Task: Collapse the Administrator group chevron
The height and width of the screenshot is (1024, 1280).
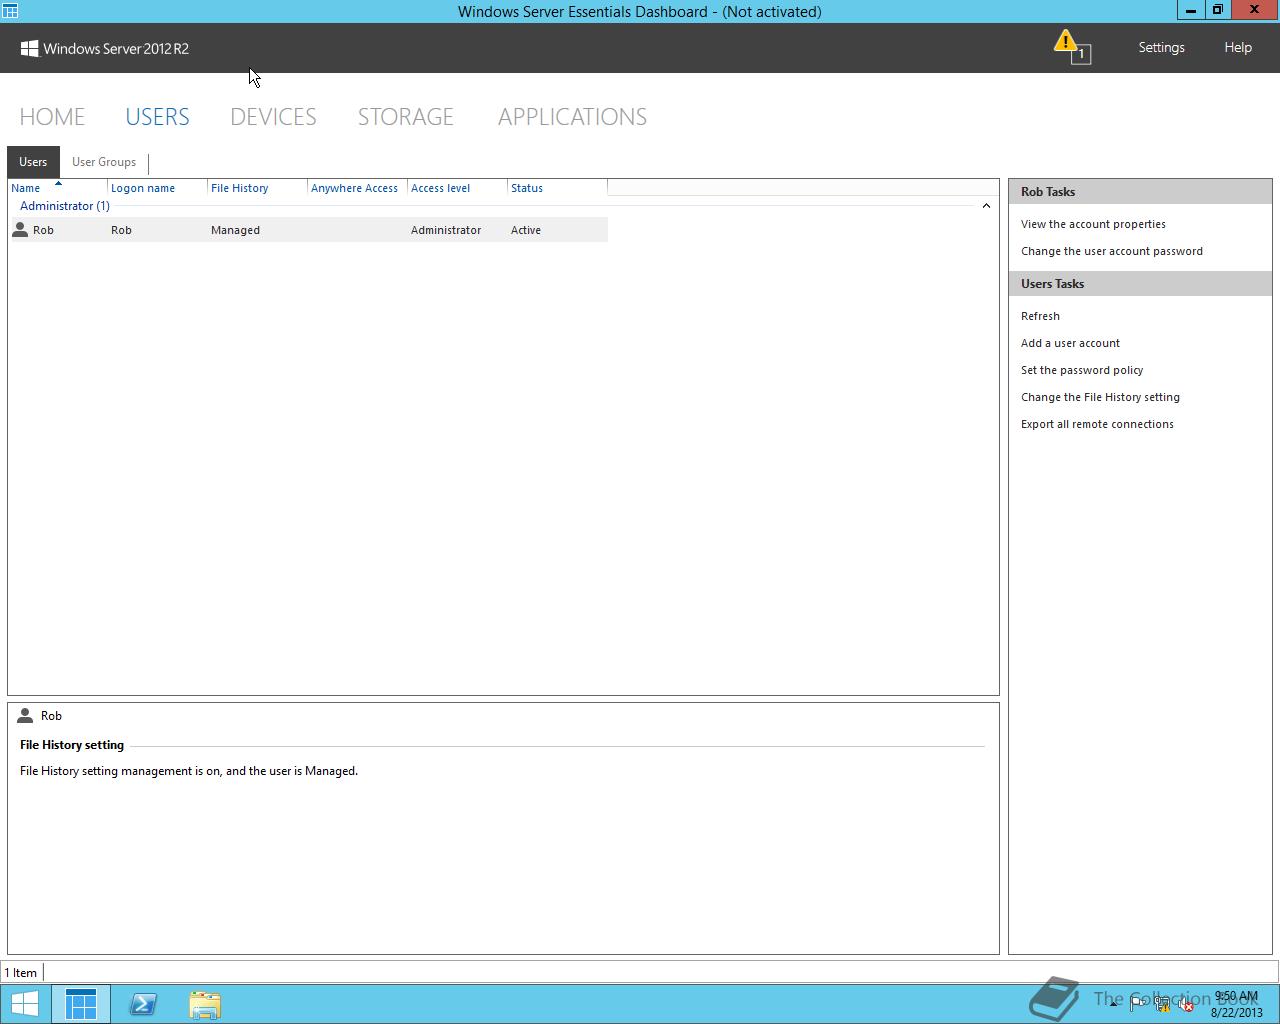Action: tap(986, 206)
